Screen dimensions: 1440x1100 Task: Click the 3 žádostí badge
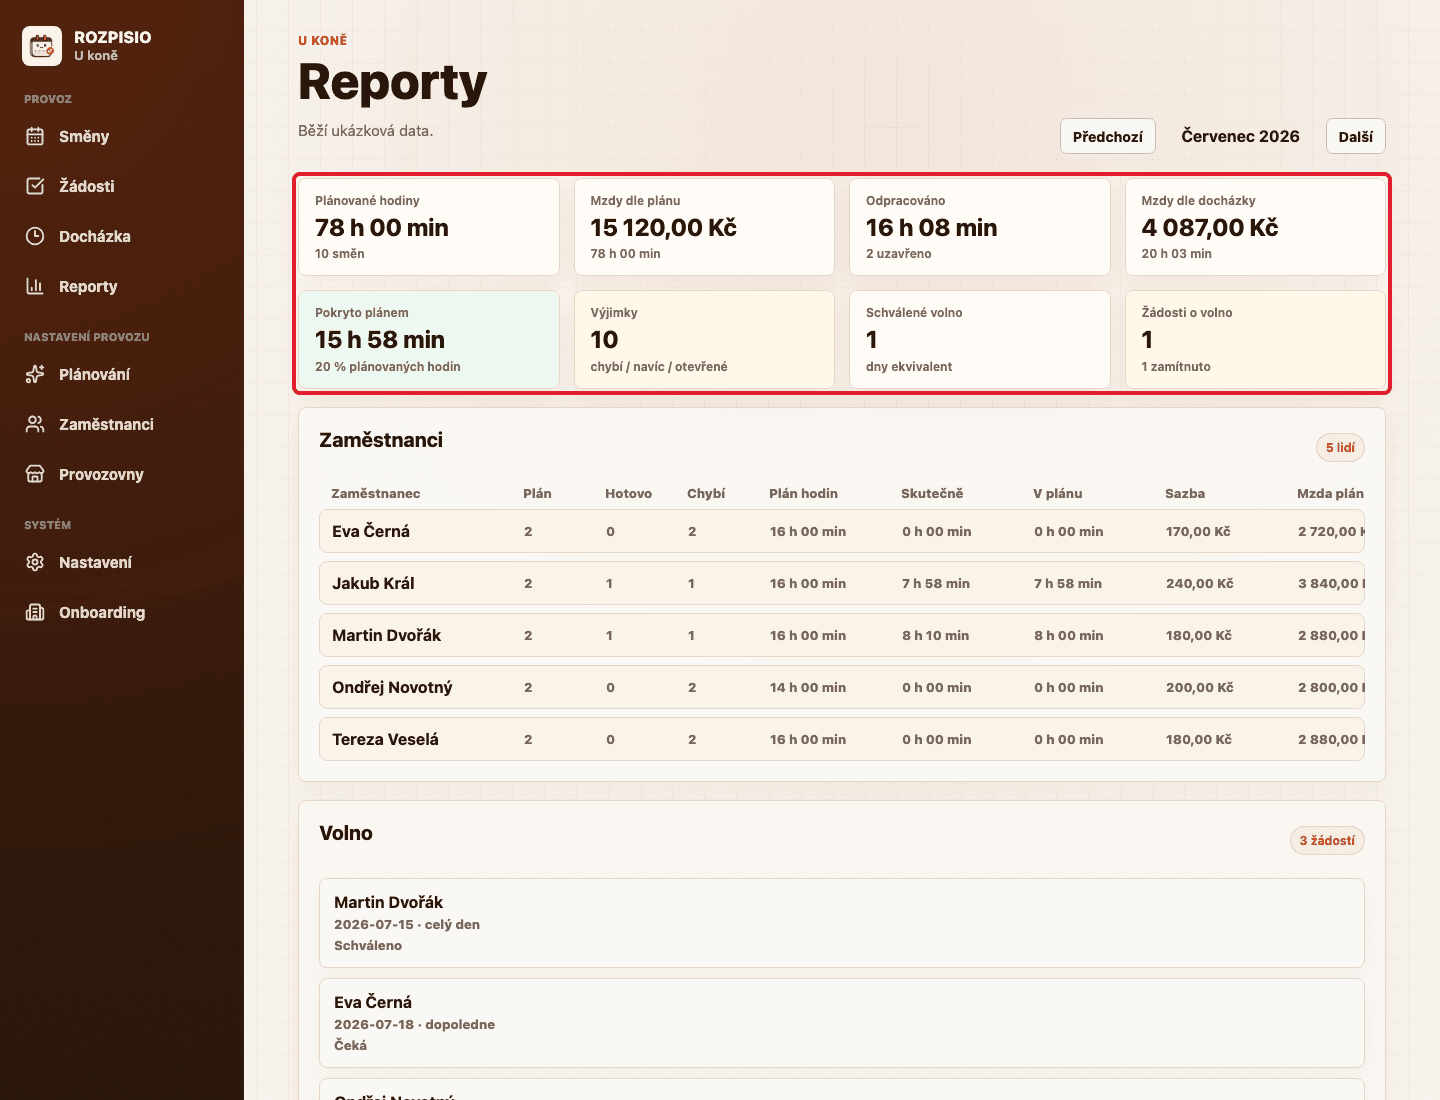(1327, 840)
